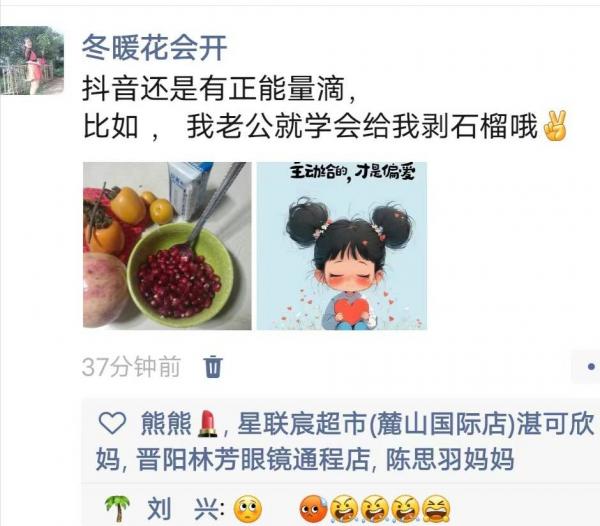Open liker 陈思羽妈妈 profile
The height and width of the screenshot is (526, 600).
click(450, 459)
